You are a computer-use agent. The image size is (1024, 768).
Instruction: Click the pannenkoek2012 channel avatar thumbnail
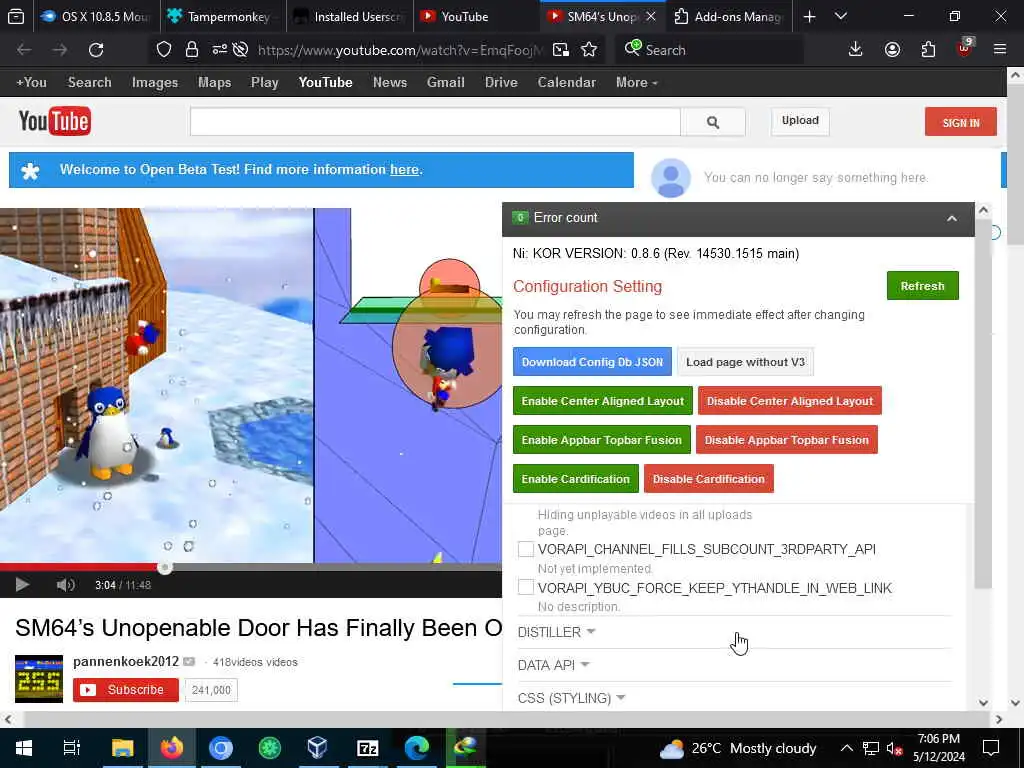pos(39,679)
